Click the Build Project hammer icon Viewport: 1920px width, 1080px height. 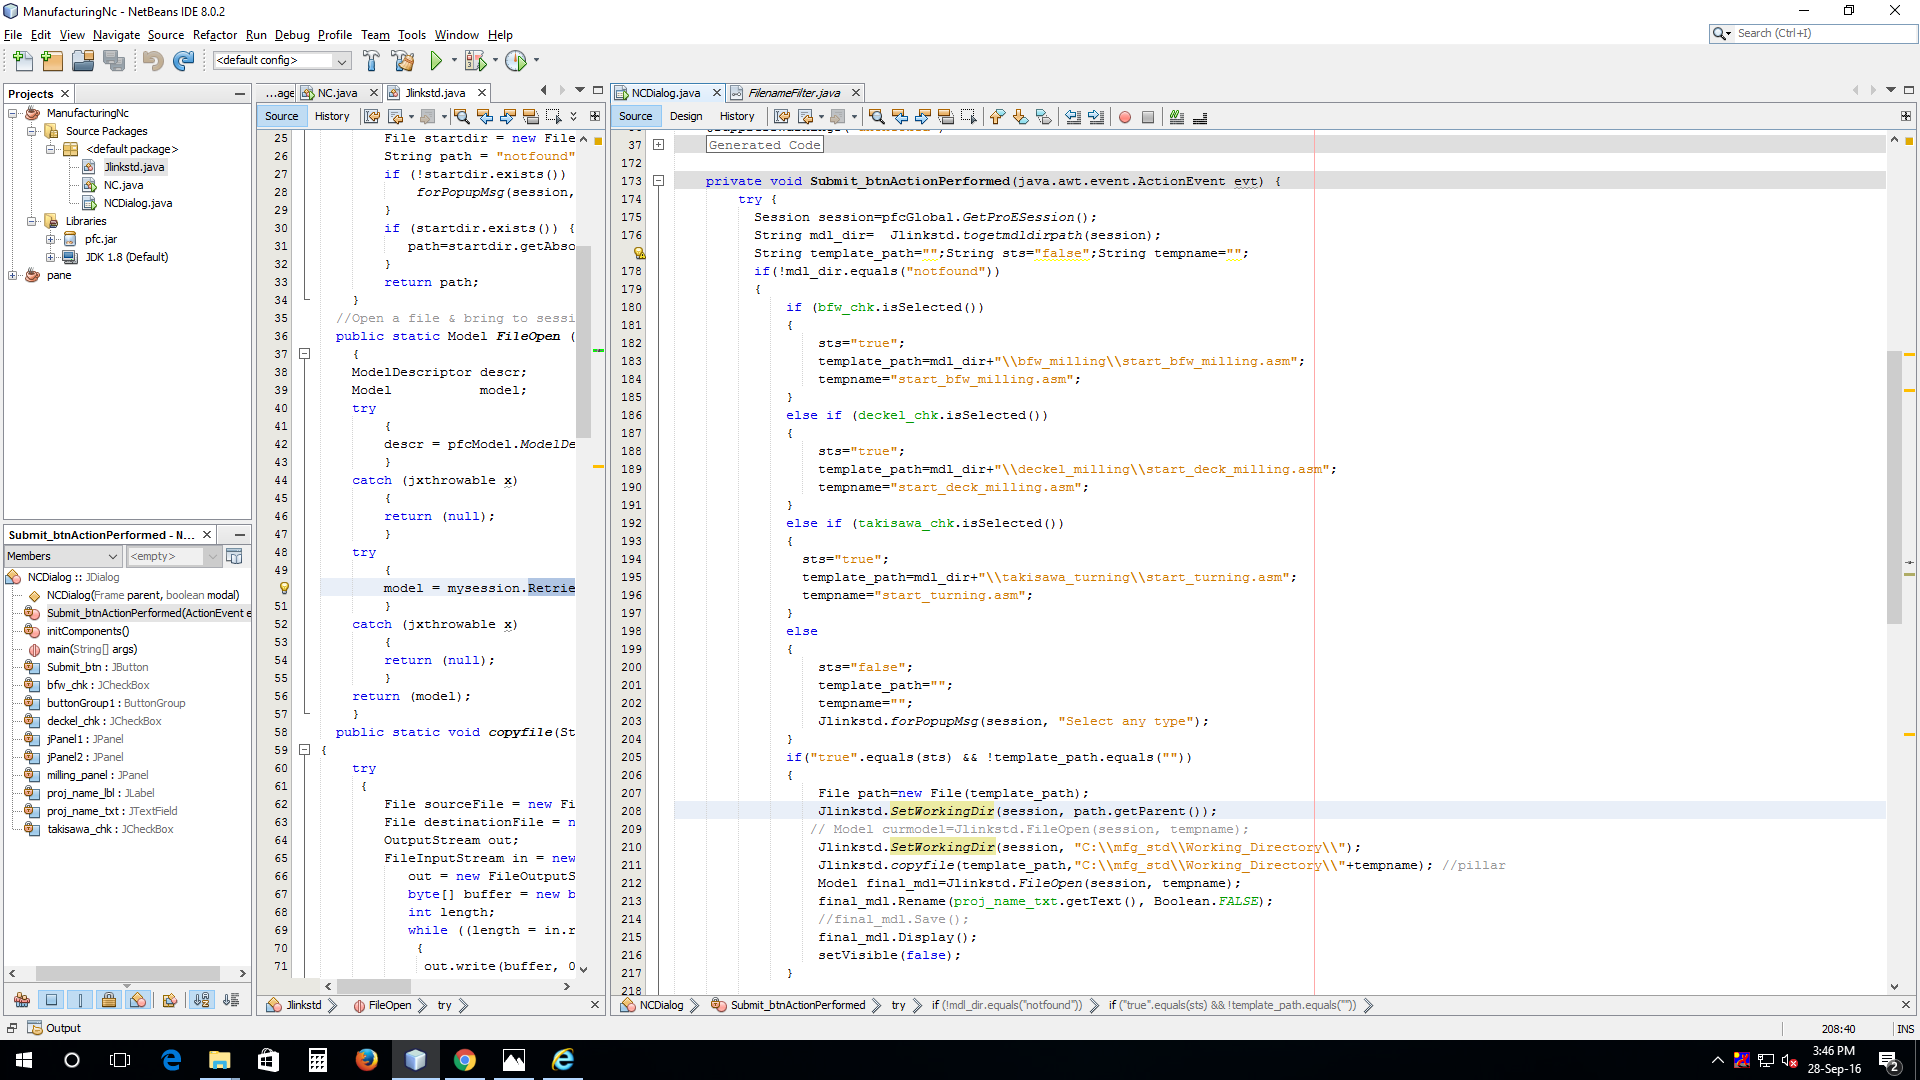(371, 61)
